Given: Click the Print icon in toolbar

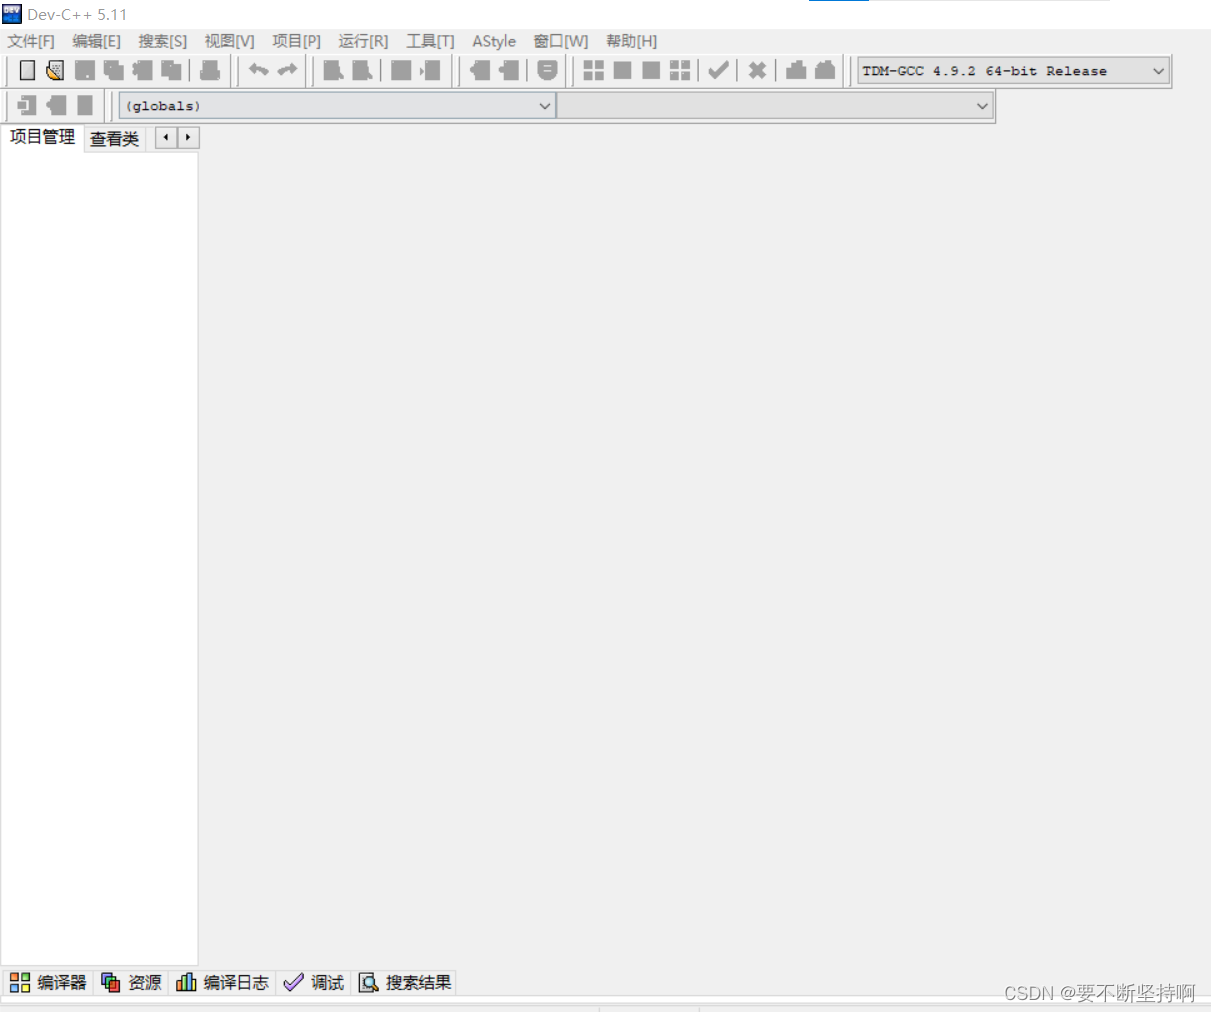Looking at the screenshot, I should (210, 70).
